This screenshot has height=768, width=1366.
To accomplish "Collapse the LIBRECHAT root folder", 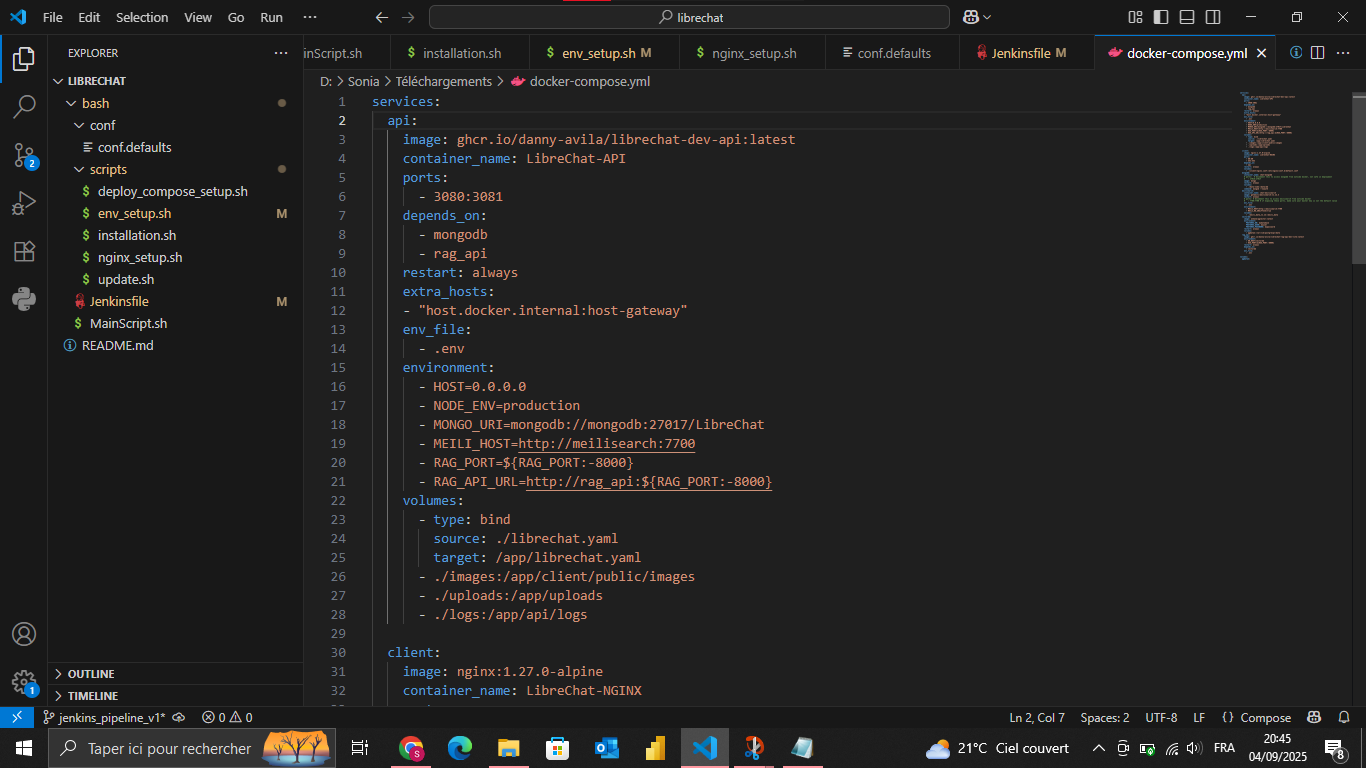I will coord(175,81).
